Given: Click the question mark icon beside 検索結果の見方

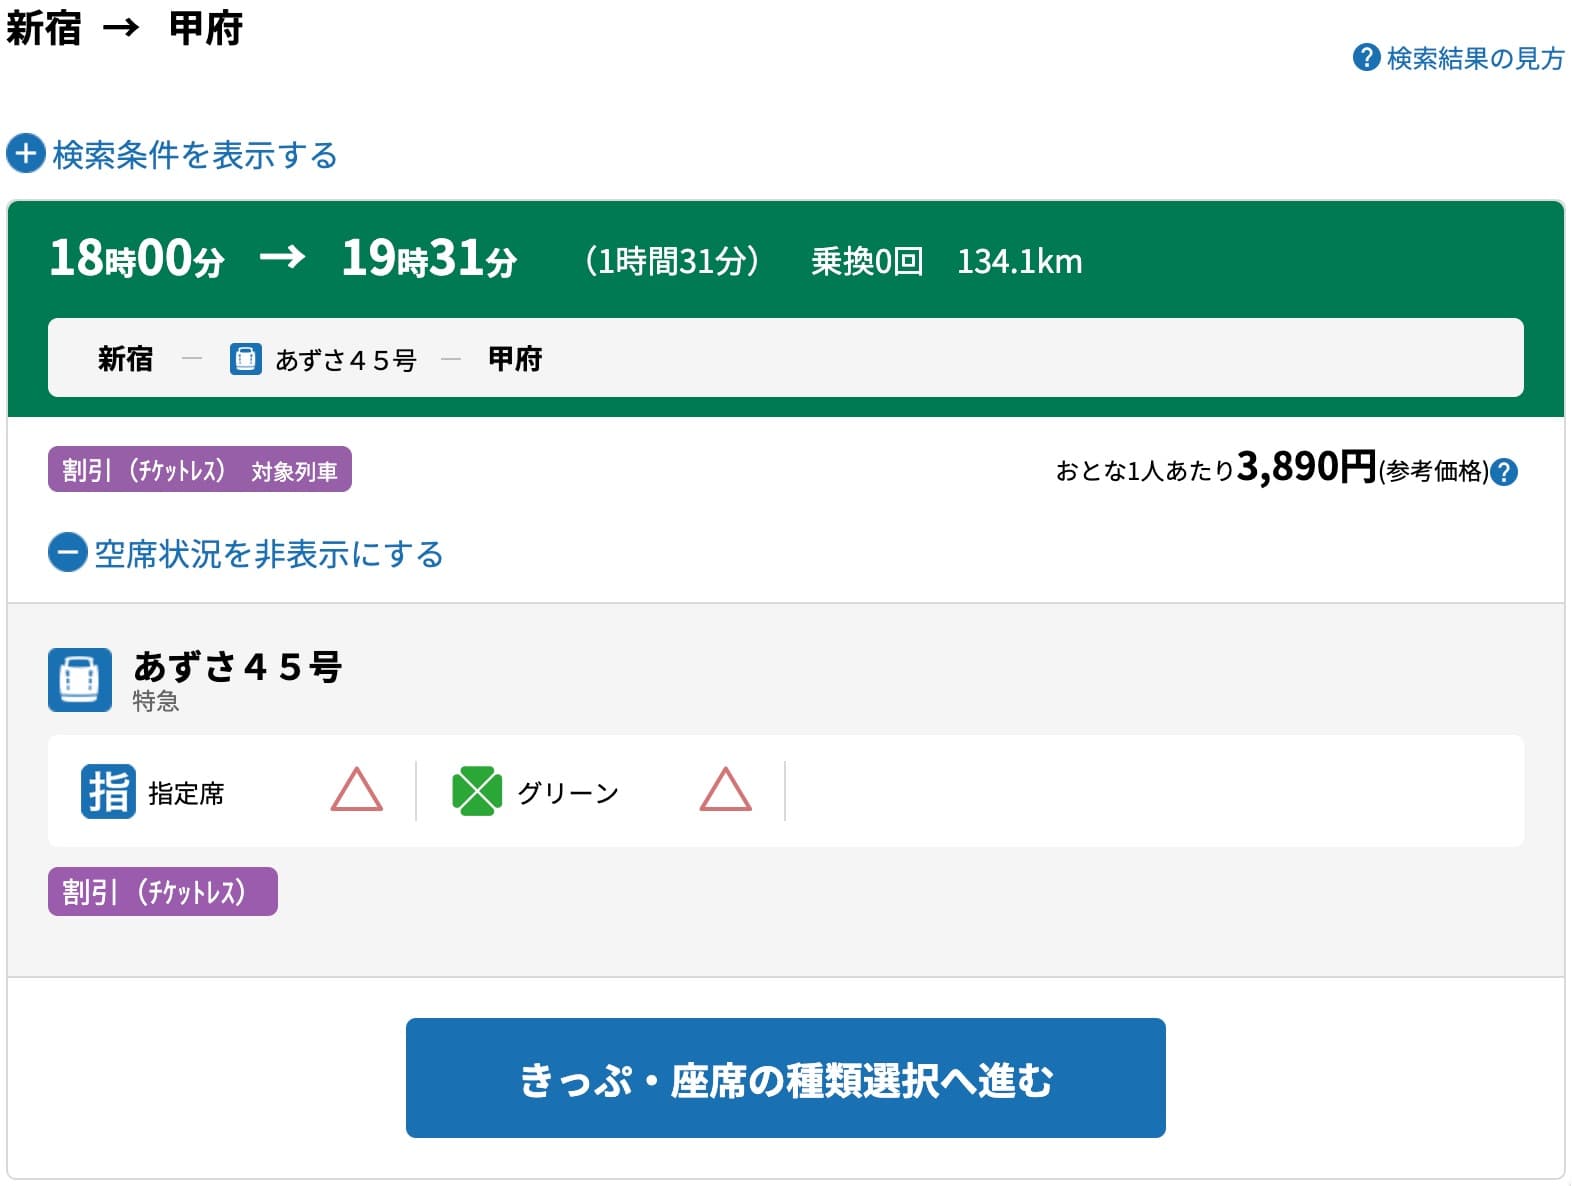Looking at the screenshot, I should [1366, 57].
